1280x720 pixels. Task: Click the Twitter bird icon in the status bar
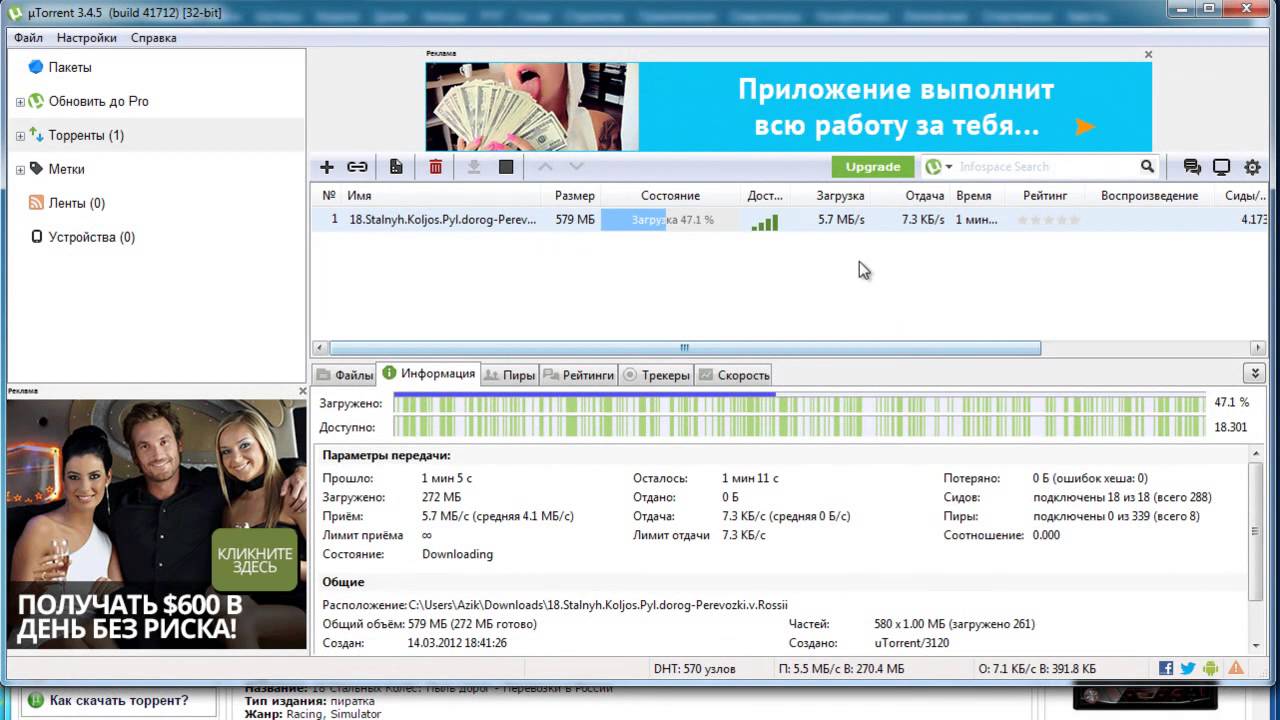tap(1188, 668)
